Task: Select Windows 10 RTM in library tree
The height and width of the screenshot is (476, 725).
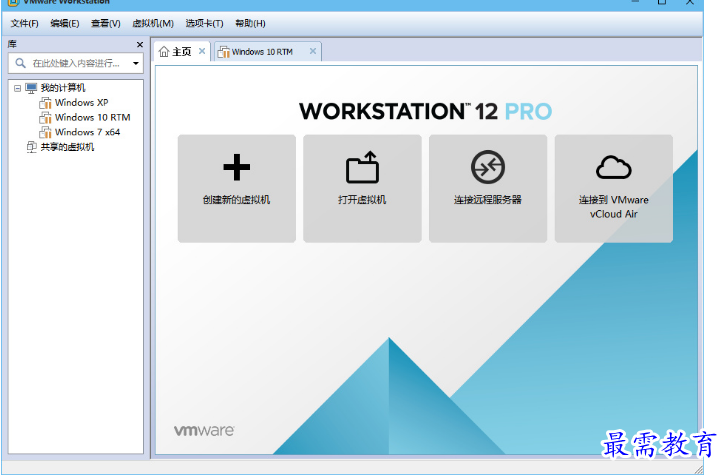Action: coord(92,117)
